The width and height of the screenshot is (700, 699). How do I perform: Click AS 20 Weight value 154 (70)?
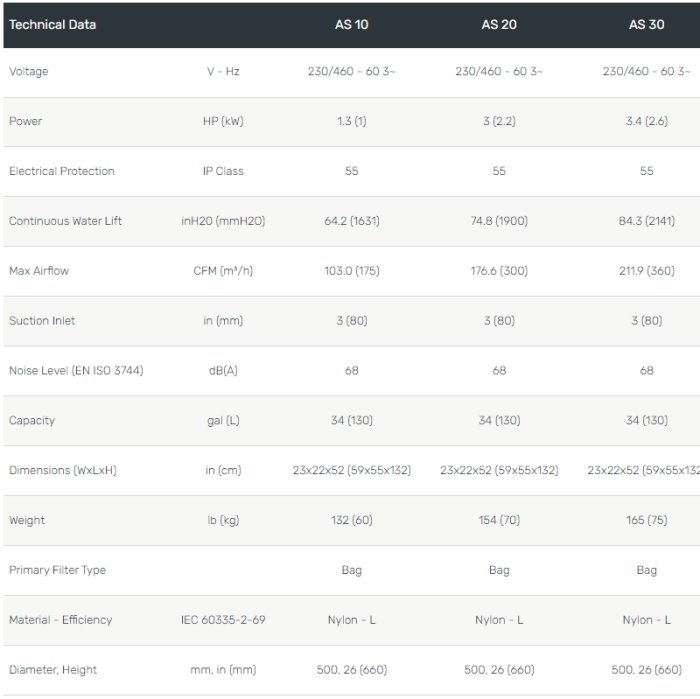pyautogui.click(x=499, y=520)
